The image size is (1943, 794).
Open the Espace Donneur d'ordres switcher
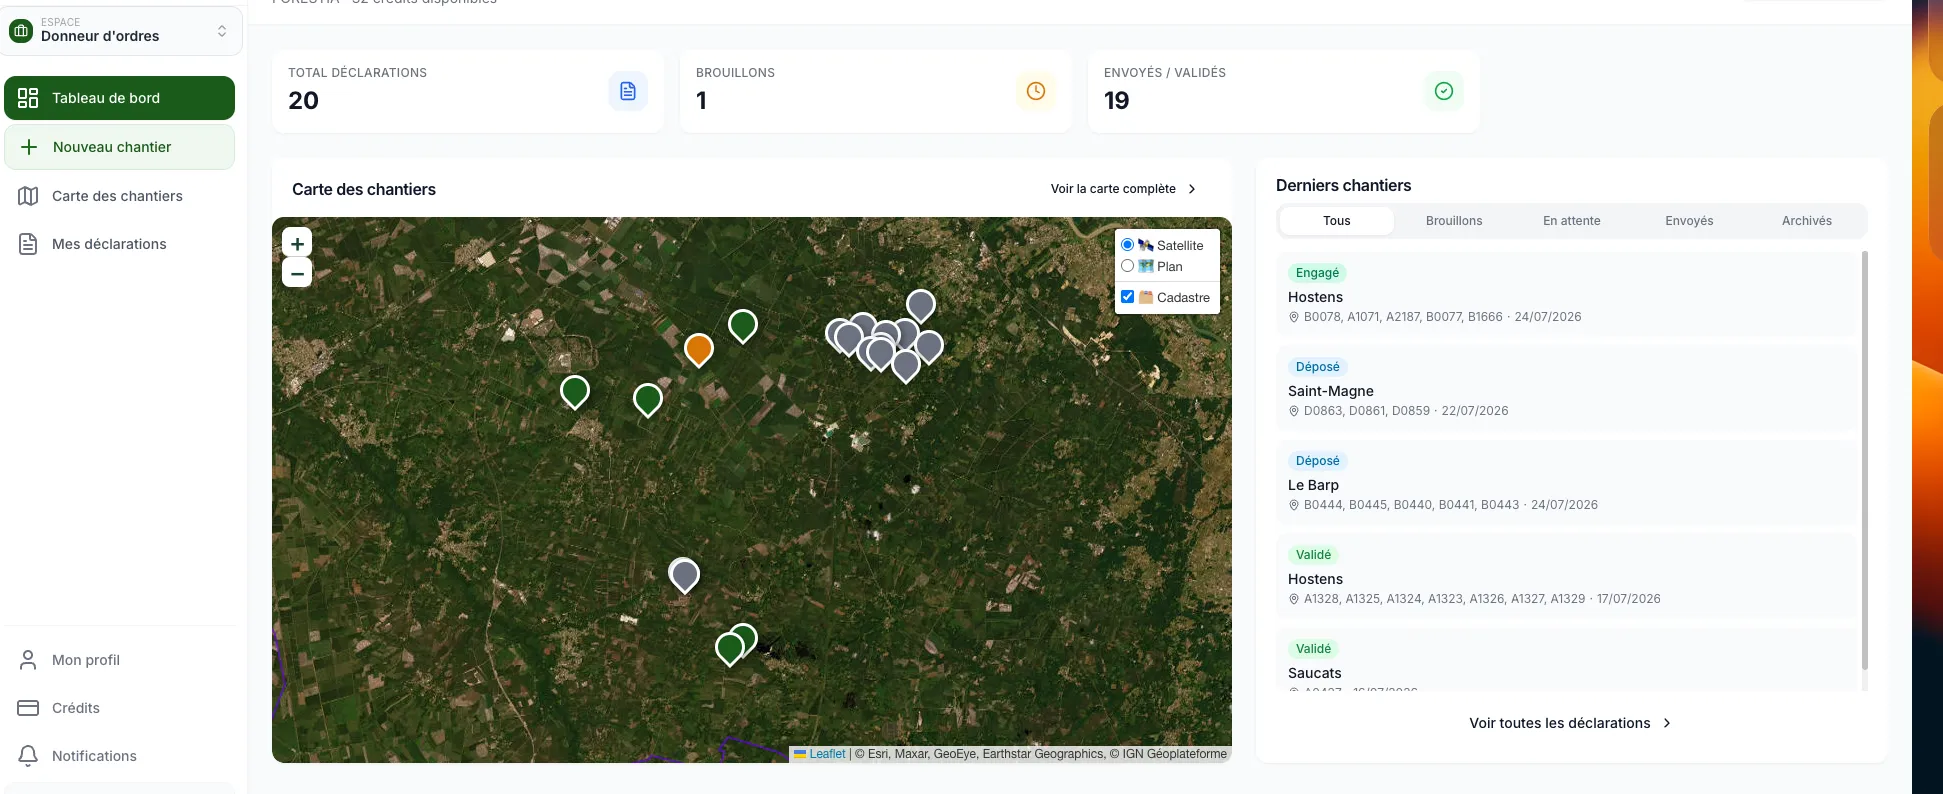point(121,30)
